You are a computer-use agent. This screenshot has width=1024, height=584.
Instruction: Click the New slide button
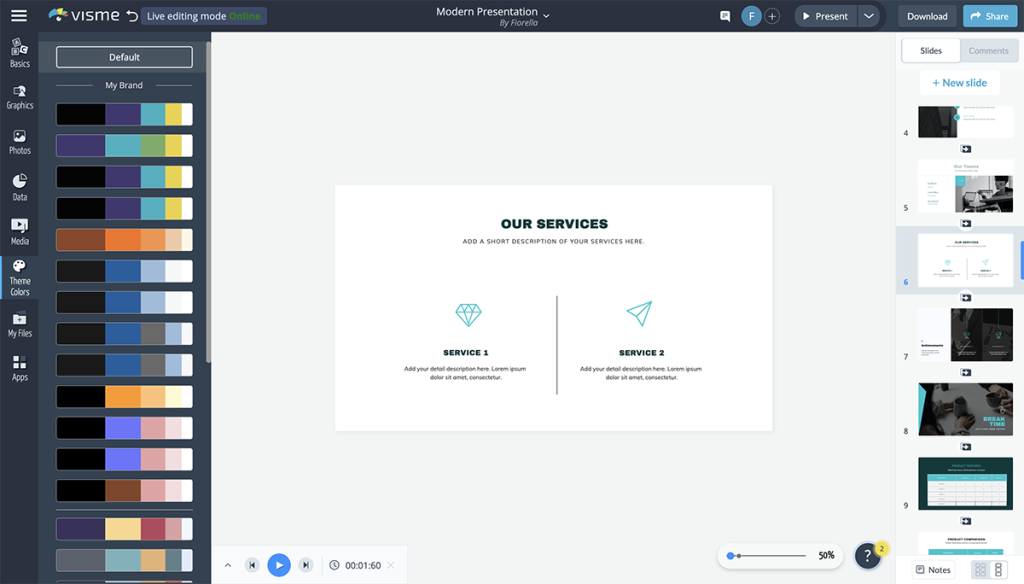click(959, 82)
